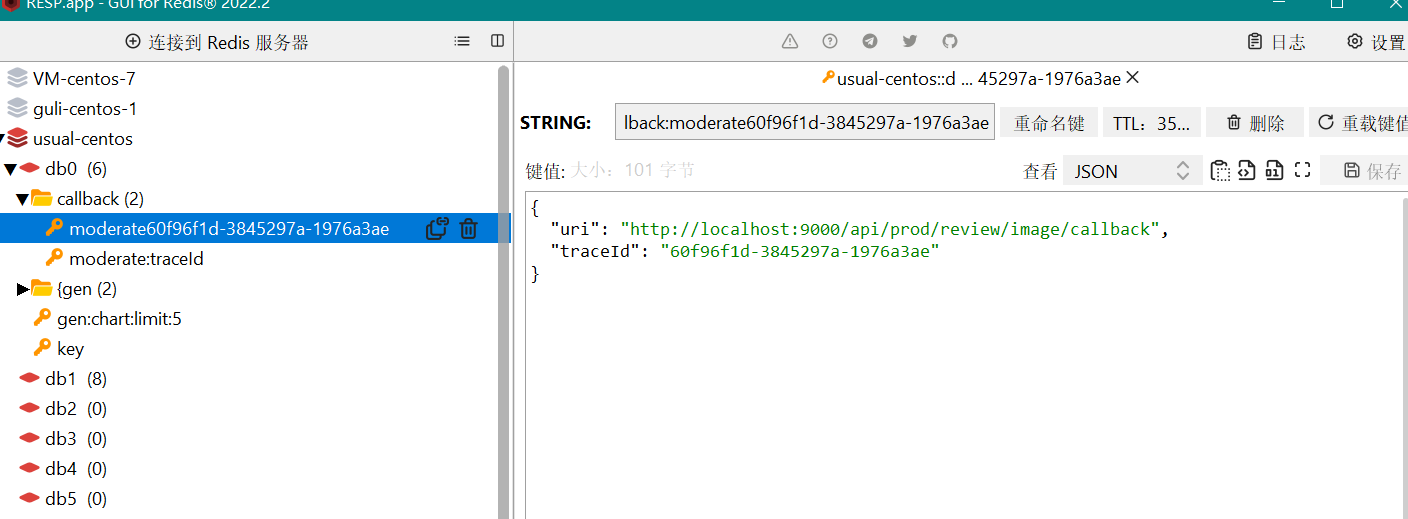Open the Telegram icon link in top toolbar

[x=870, y=41]
